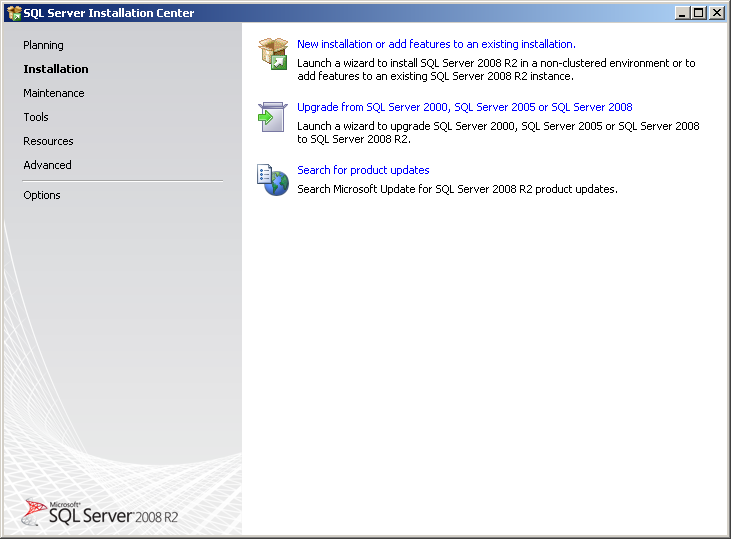The height and width of the screenshot is (539, 731).
Task: Click the new installation box icon
Action: click(x=273, y=54)
